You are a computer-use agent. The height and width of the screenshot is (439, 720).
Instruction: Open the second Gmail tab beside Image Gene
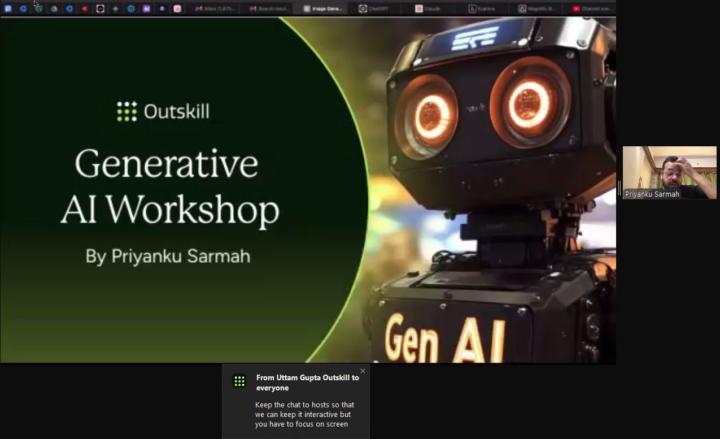(269, 8)
